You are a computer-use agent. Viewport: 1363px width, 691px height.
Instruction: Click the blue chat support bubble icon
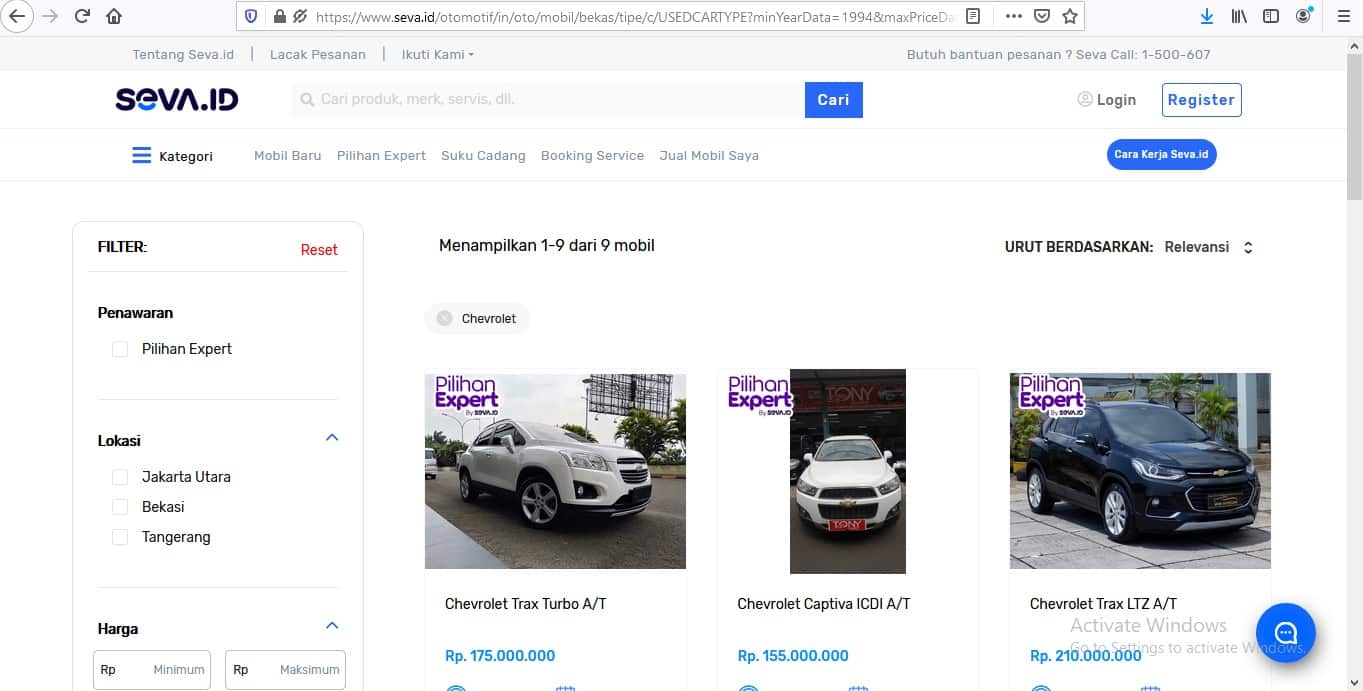tap(1285, 633)
